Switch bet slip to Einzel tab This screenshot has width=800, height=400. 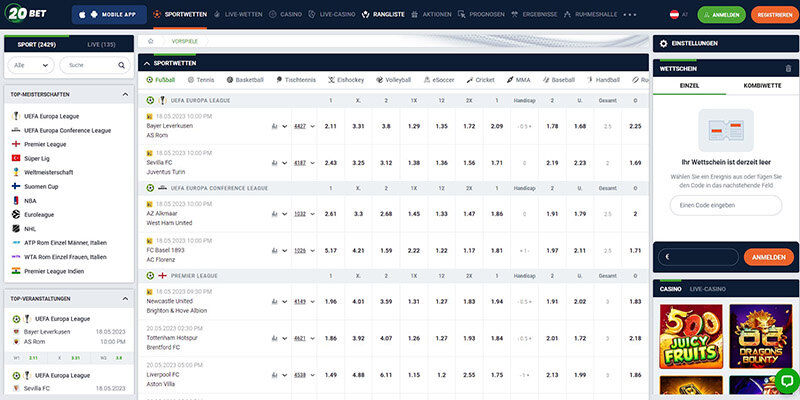(x=689, y=86)
